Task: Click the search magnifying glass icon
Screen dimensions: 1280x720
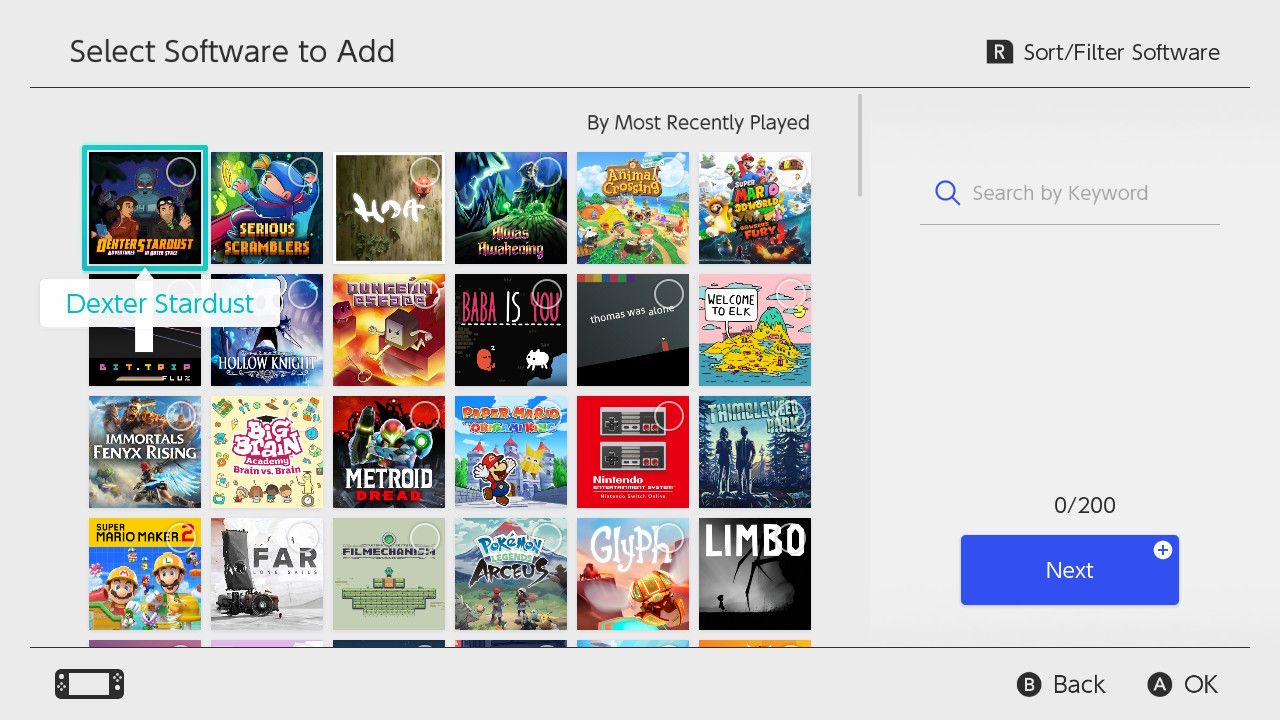Action: tap(947, 193)
